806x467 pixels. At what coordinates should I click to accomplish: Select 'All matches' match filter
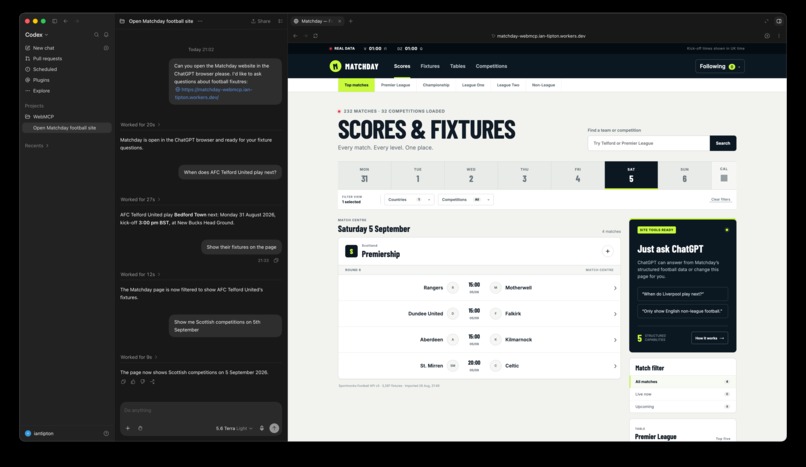(683, 382)
